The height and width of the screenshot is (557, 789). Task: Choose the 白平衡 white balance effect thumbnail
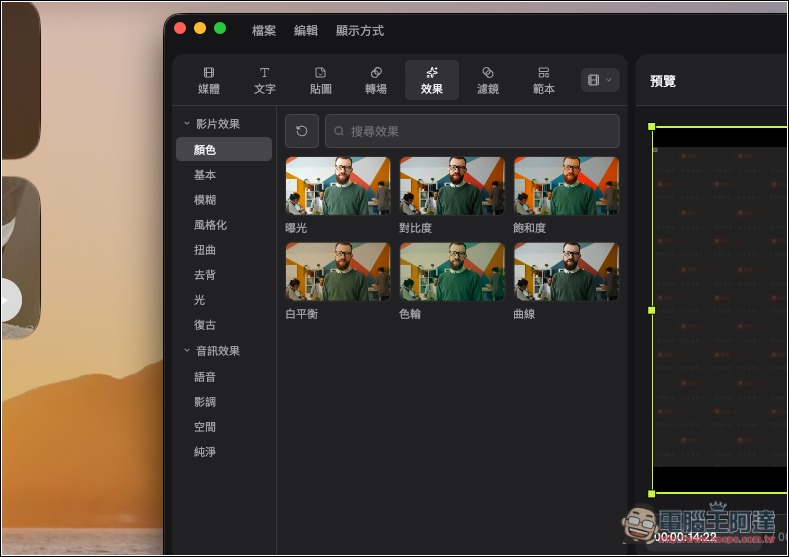(x=338, y=272)
